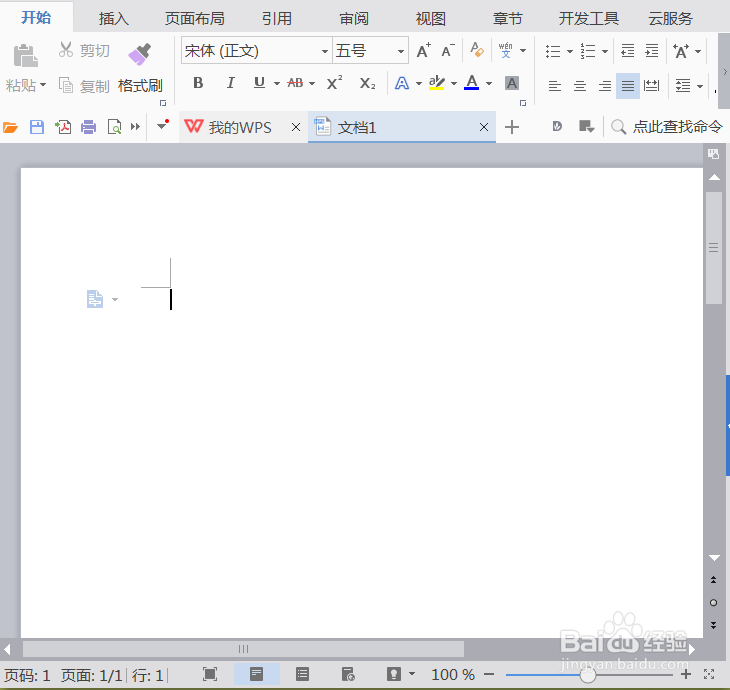
Task: Click the horizontal scrollbar thumb
Action: pyautogui.click(x=243, y=649)
